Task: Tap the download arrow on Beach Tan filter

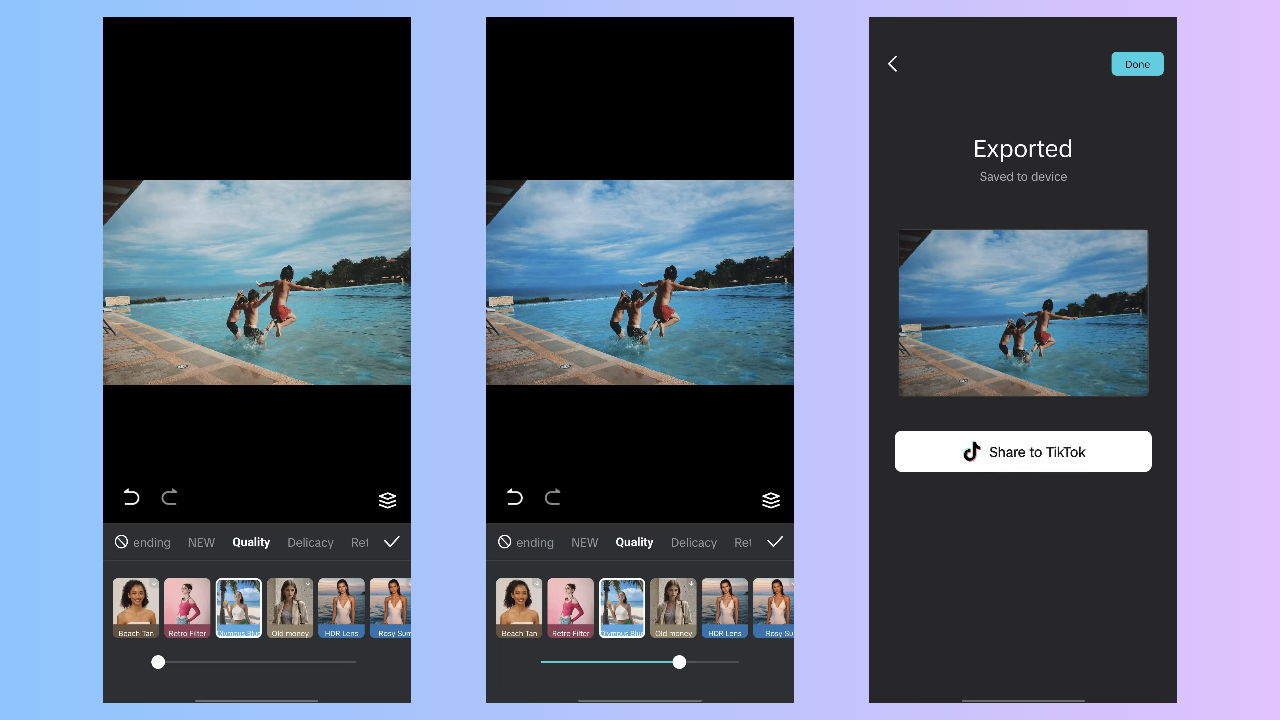Action: 537,583
